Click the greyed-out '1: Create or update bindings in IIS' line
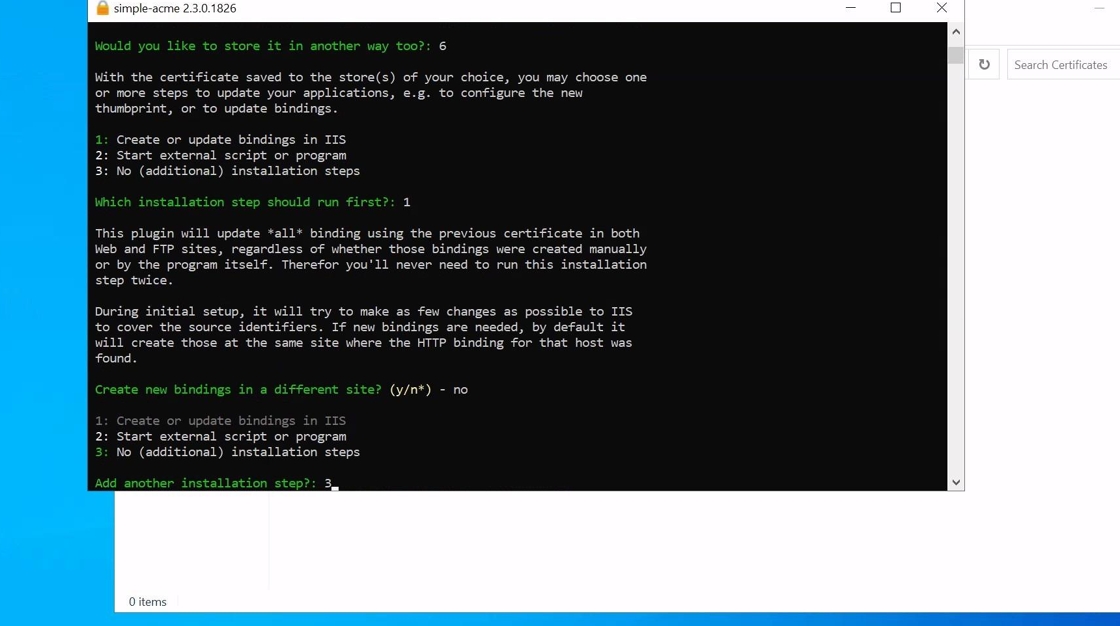The height and width of the screenshot is (626, 1120). tap(220, 421)
